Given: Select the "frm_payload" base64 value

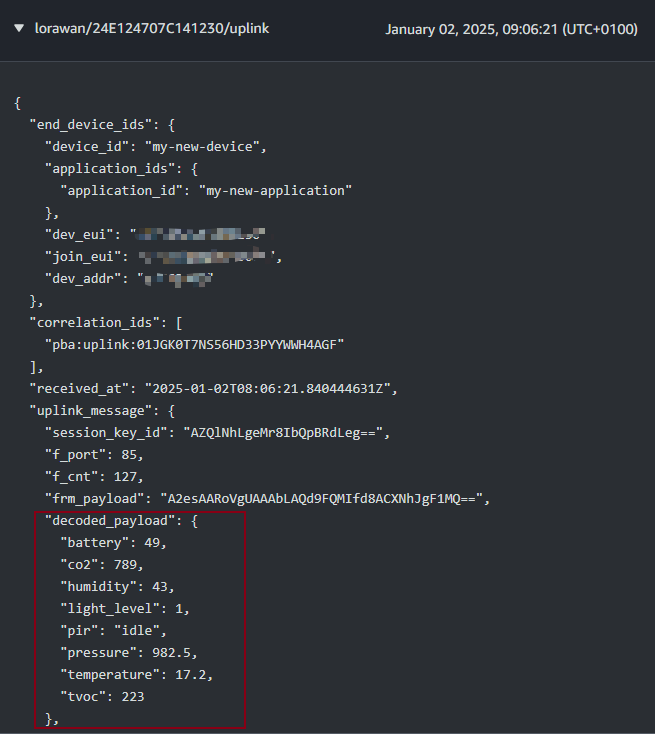Looking at the screenshot, I should [321, 499].
